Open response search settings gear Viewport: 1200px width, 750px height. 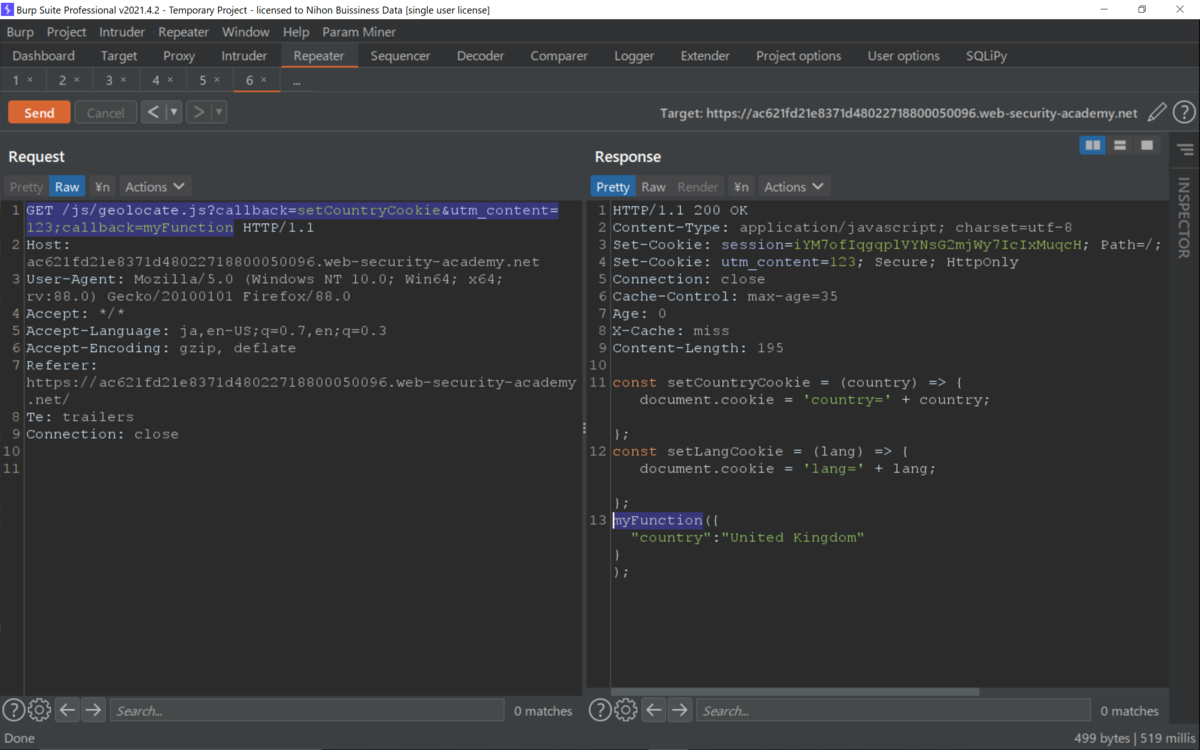626,710
